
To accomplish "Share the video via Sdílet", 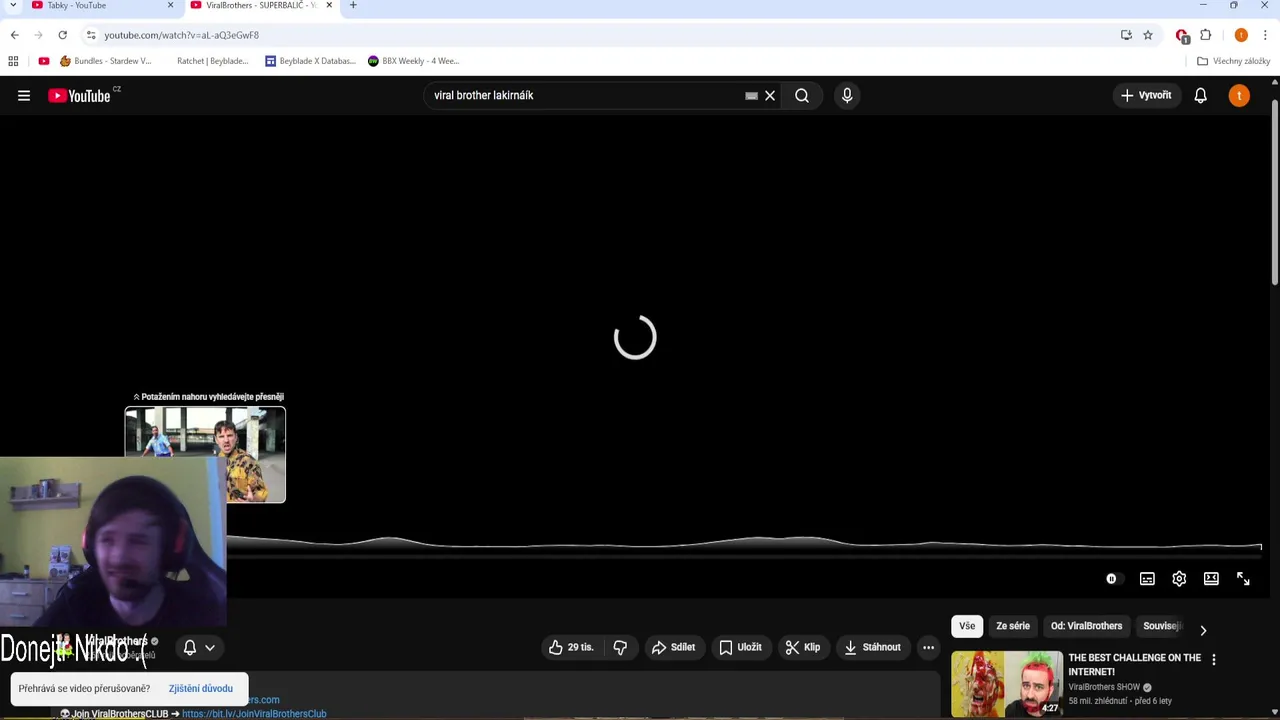I will [x=673, y=647].
